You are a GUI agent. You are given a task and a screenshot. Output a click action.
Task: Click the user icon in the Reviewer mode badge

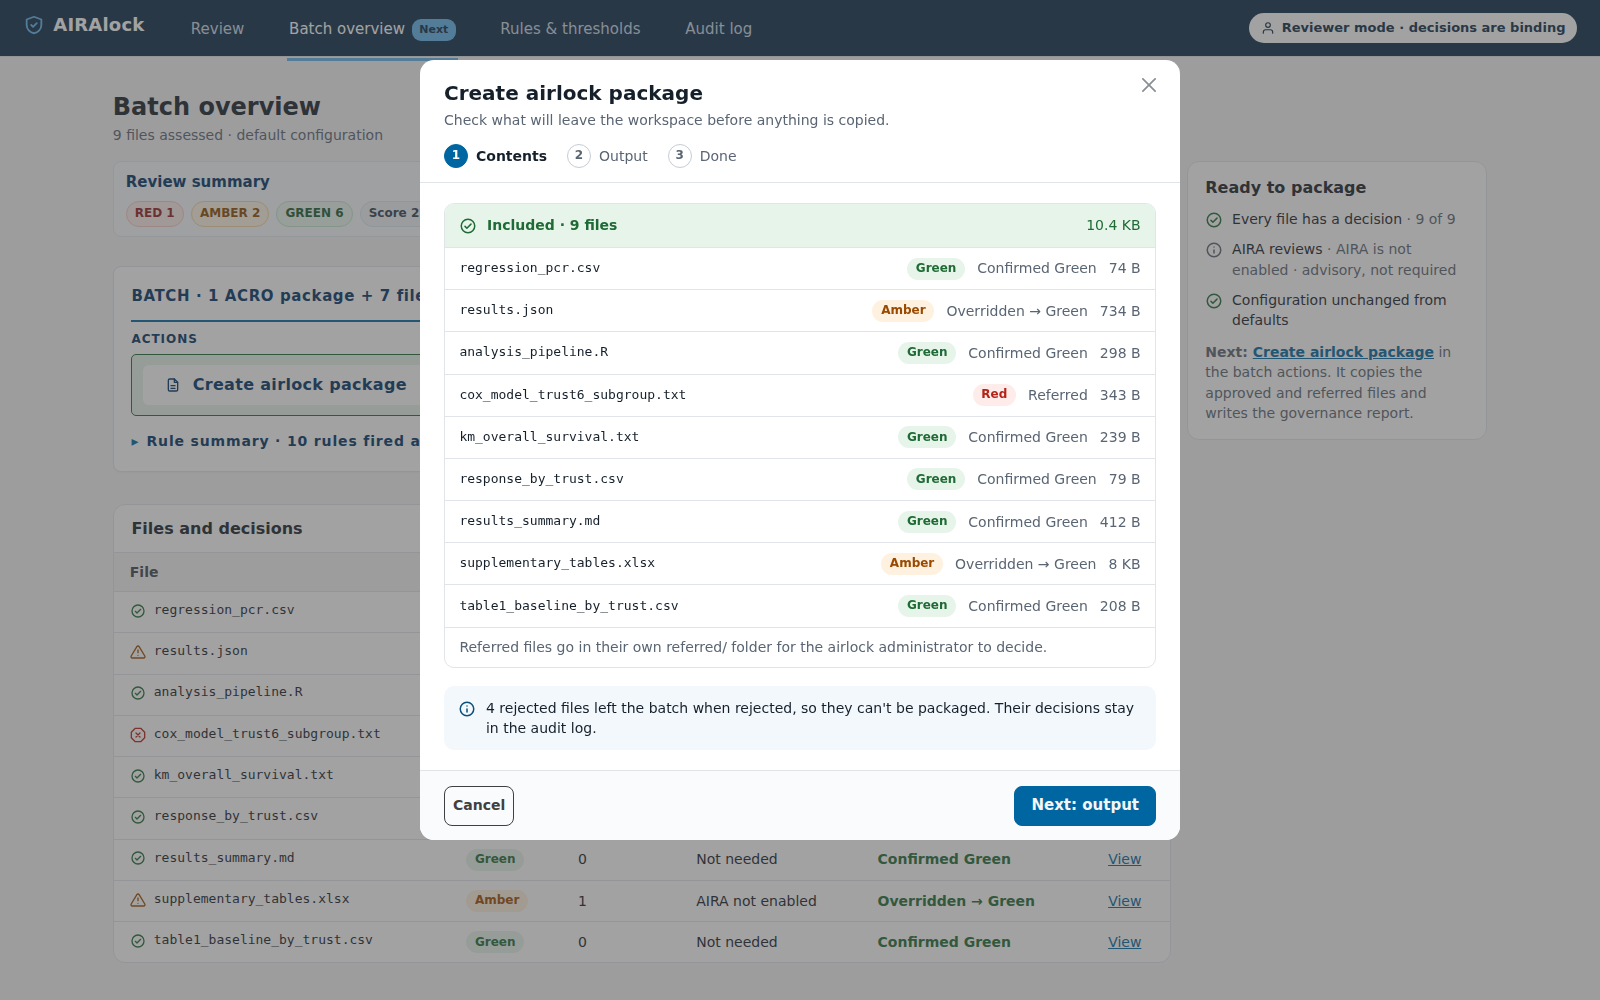click(1268, 28)
